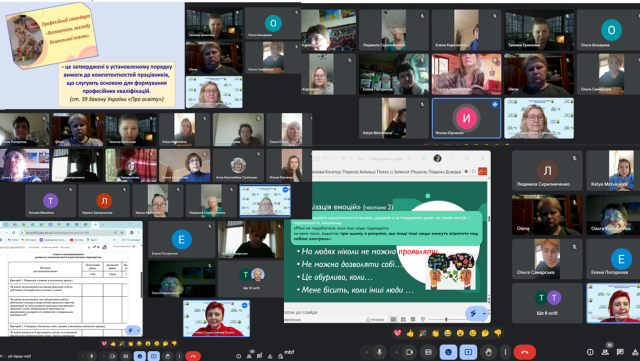Select the pink И avatar participant tile
Image resolution: width=640 pixels, height=361 pixels.
coord(466,118)
